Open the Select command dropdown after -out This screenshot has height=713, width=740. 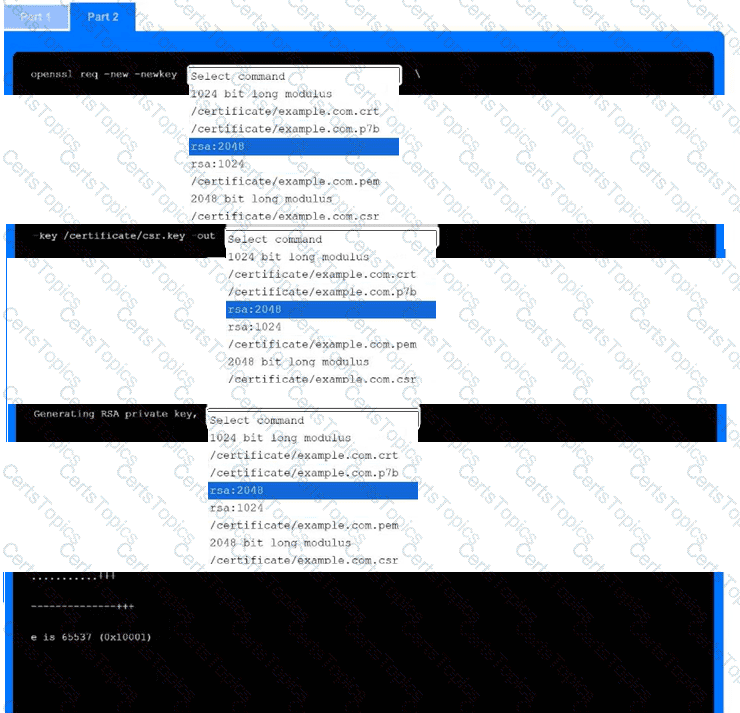331,239
